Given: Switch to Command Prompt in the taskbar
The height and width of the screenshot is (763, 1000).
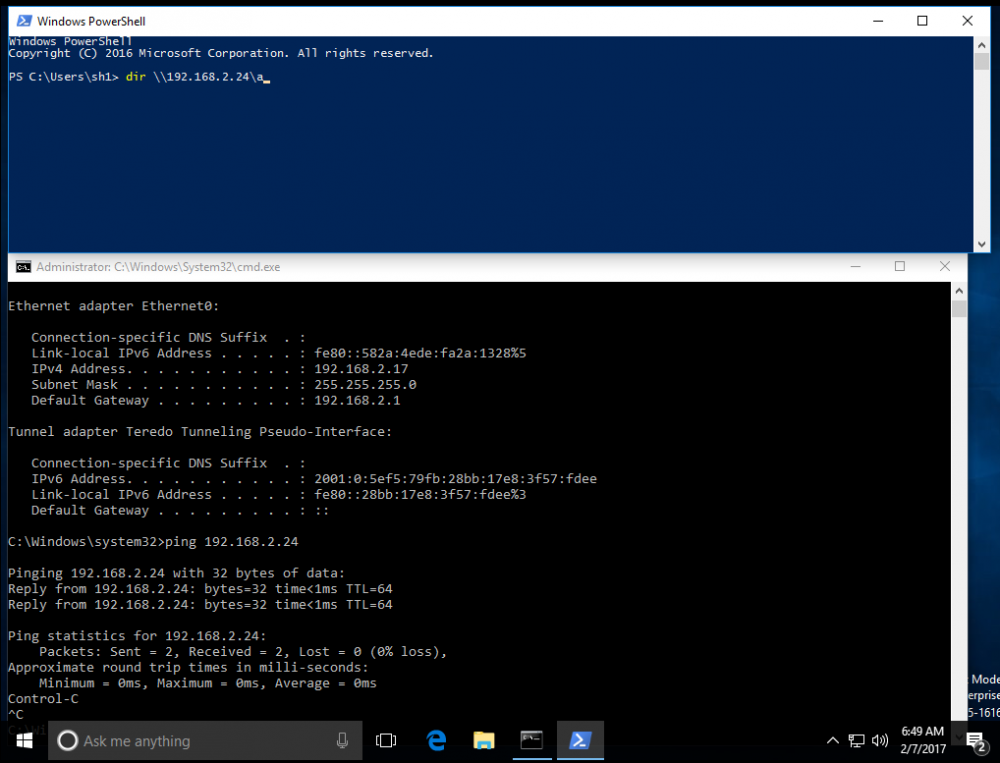Looking at the screenshot, I should (532, 740).
